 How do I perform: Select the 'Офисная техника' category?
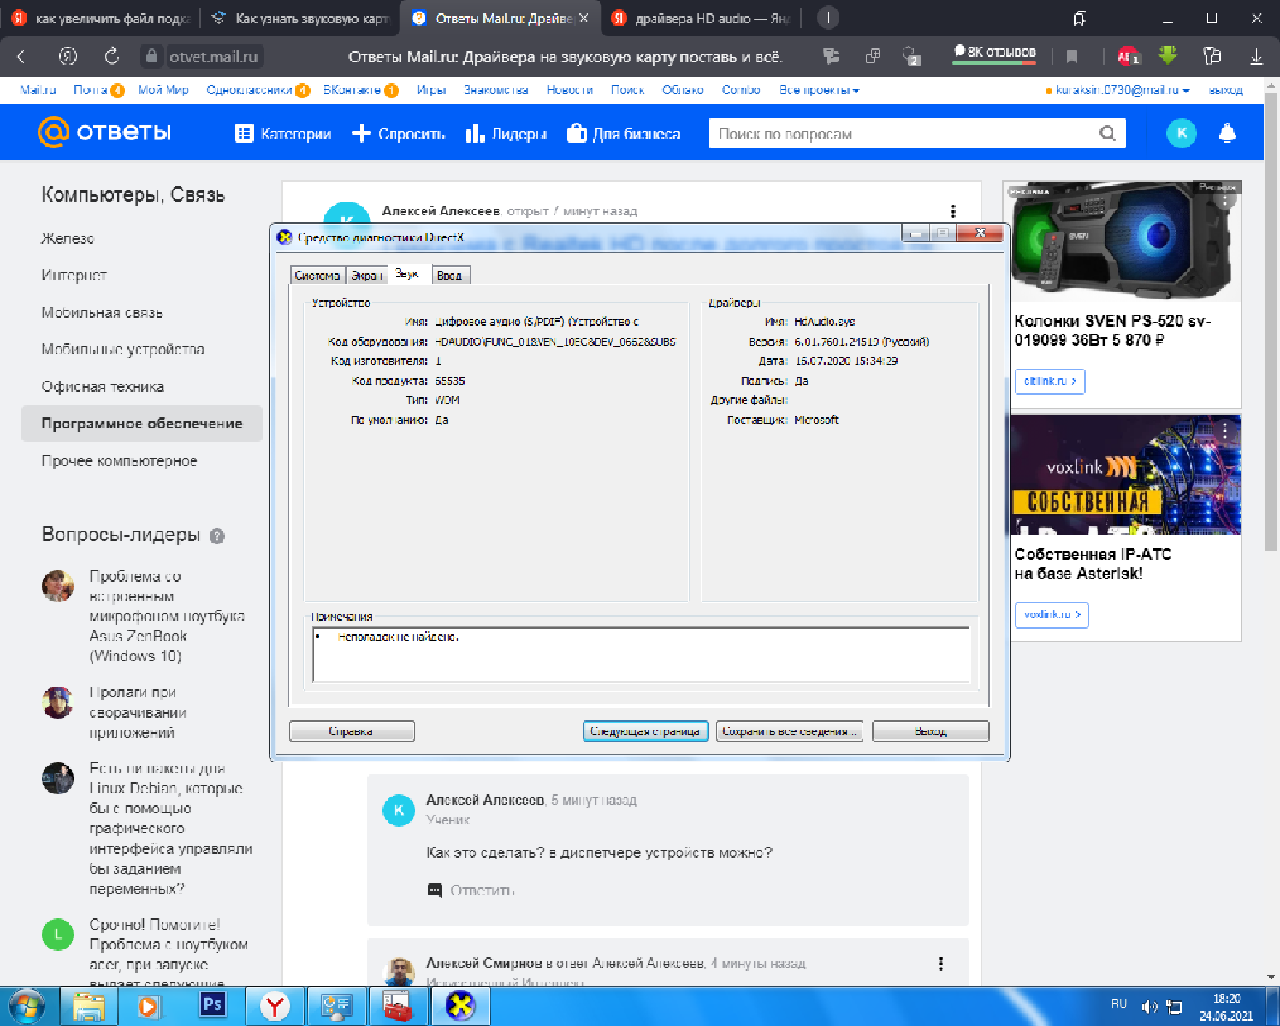click(103, 387)
